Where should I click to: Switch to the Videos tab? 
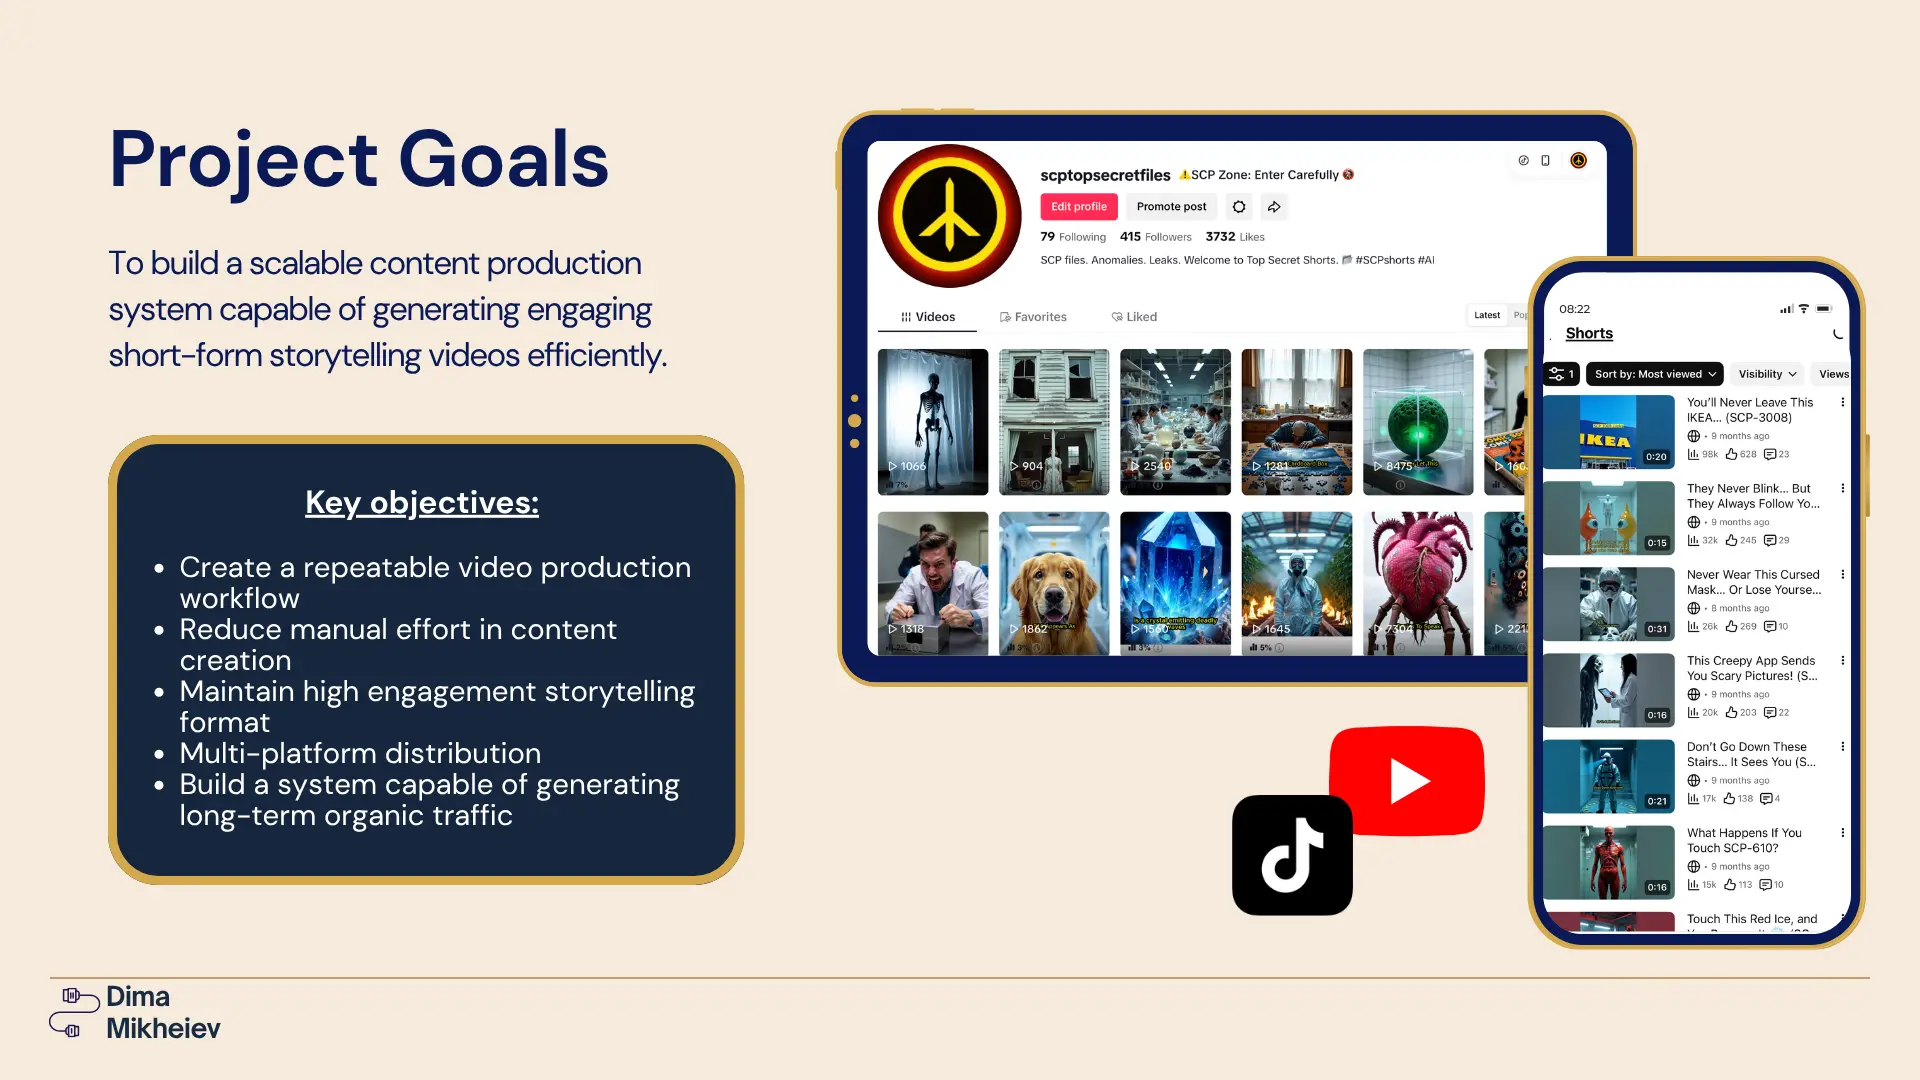pyautogui.click(x=927, y=317)
